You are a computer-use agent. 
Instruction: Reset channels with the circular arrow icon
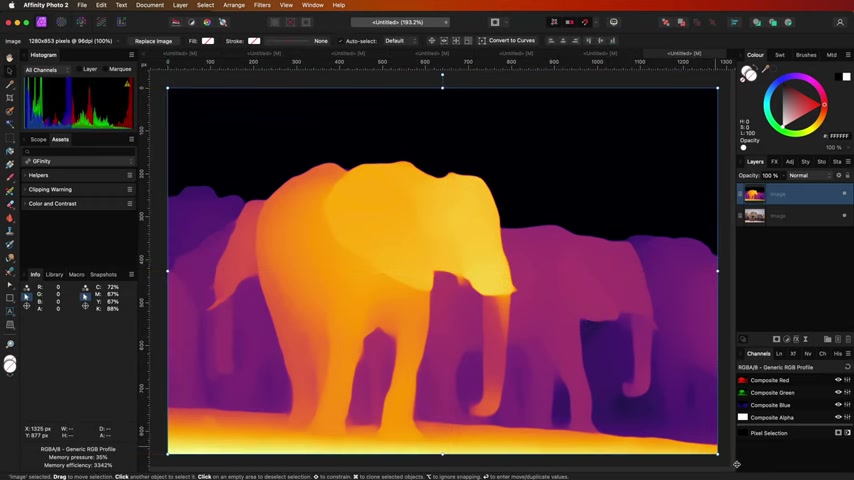point(847,367)
